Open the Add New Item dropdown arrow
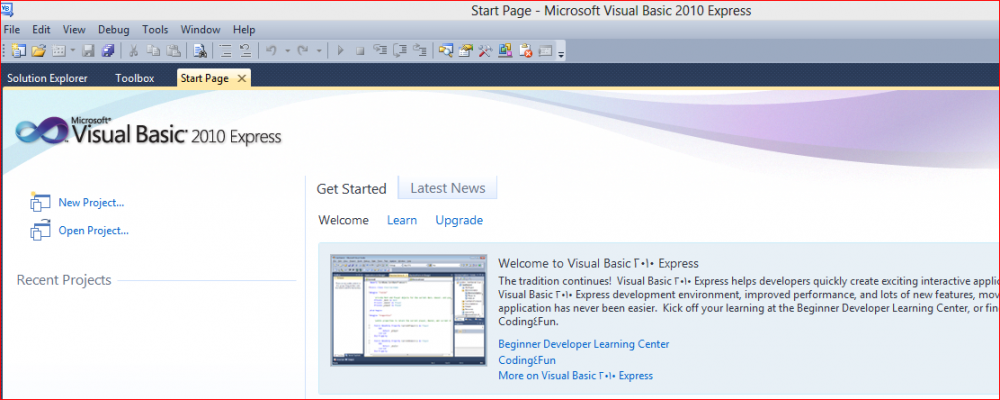The image size is (1000, 400). (x=73, y=50)
